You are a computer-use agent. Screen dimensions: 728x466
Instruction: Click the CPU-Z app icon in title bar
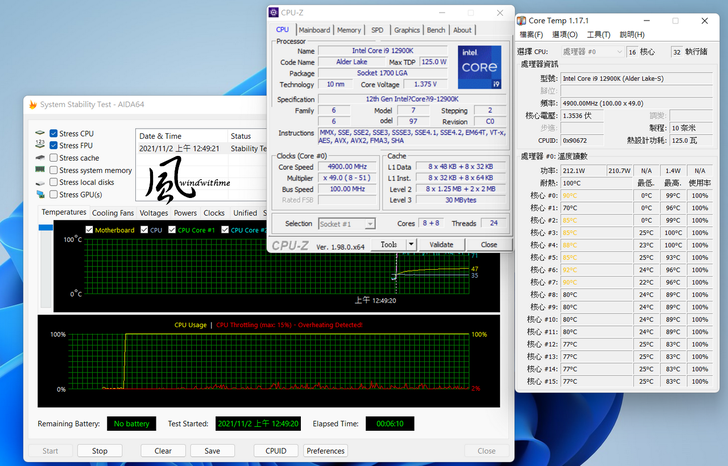[274, 12]
